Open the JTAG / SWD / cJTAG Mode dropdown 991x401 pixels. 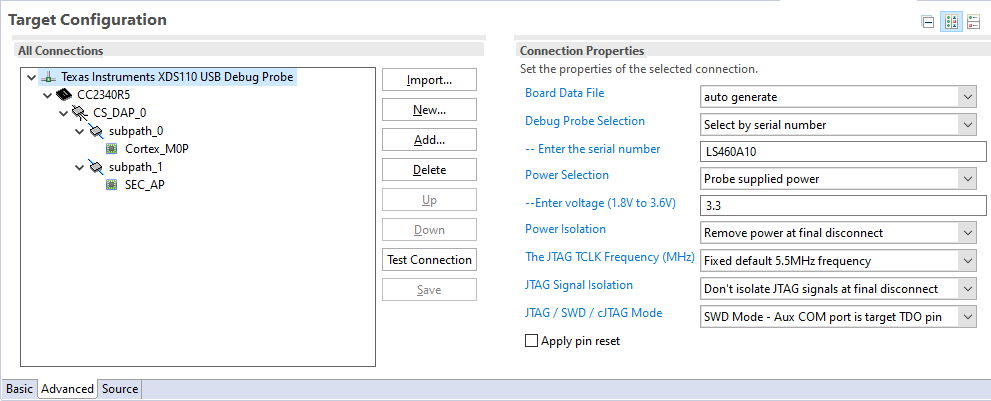[837, 316]
